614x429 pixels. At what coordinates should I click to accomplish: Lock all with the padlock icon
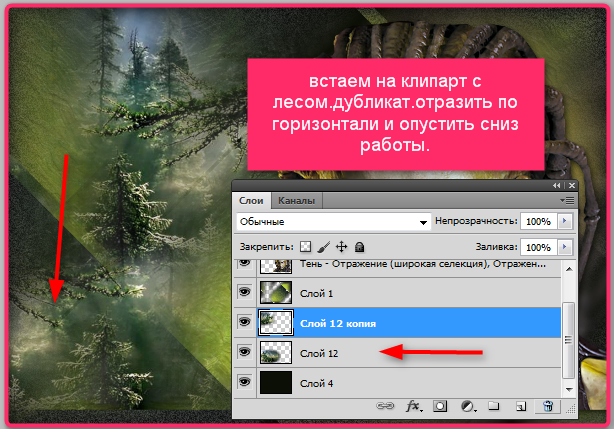coord(359,247)
